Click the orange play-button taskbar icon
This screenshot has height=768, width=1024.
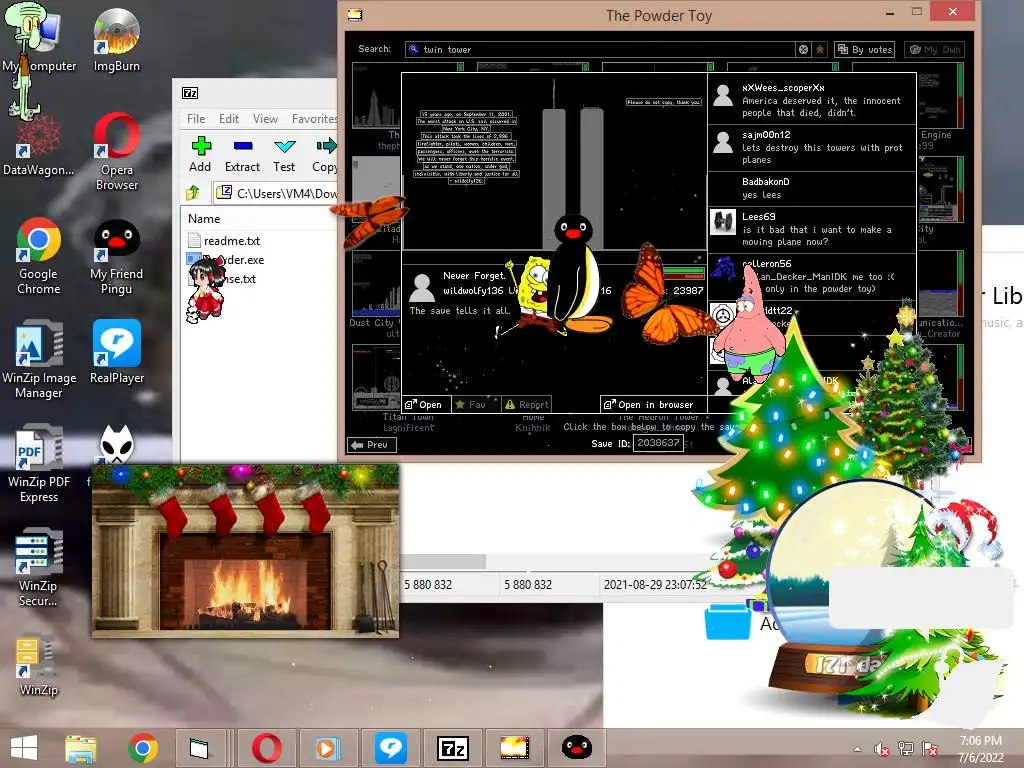328,748
